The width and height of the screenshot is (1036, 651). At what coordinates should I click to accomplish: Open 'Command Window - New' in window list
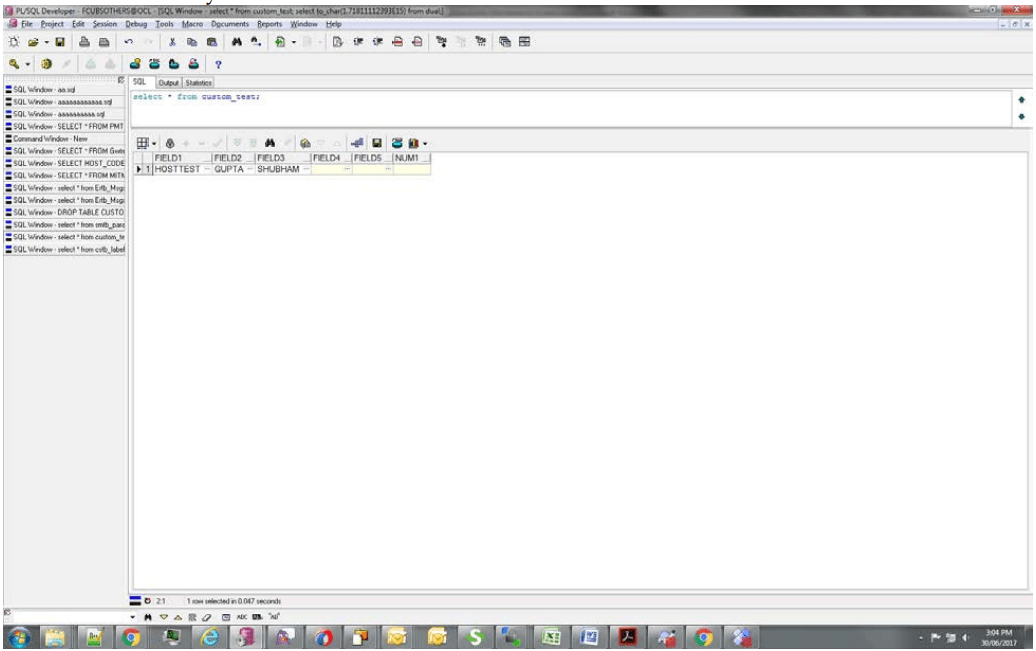65,139
